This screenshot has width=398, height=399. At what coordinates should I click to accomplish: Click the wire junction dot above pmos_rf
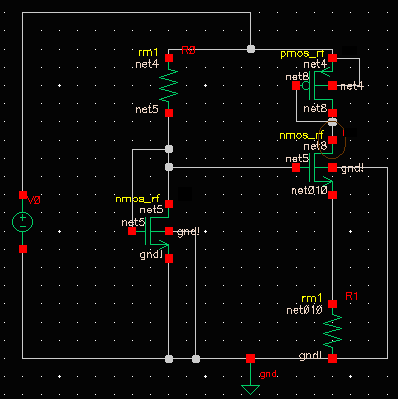pyautogui.click(x=251, y=49)
